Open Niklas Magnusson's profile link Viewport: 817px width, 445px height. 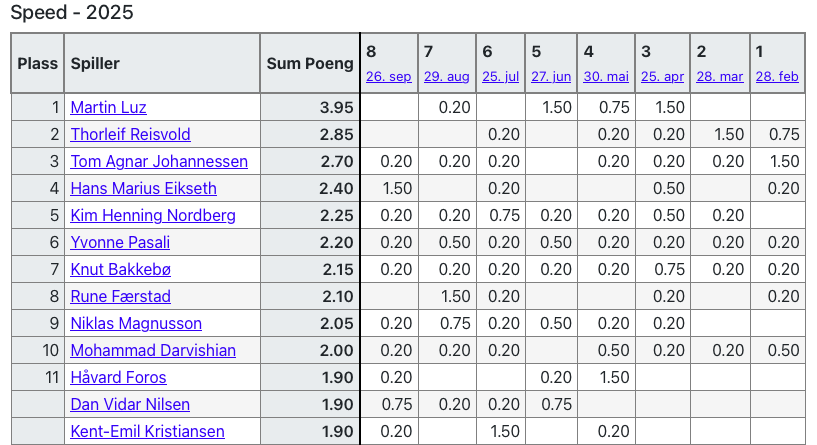pyautogui.click(x=136, y=324)
